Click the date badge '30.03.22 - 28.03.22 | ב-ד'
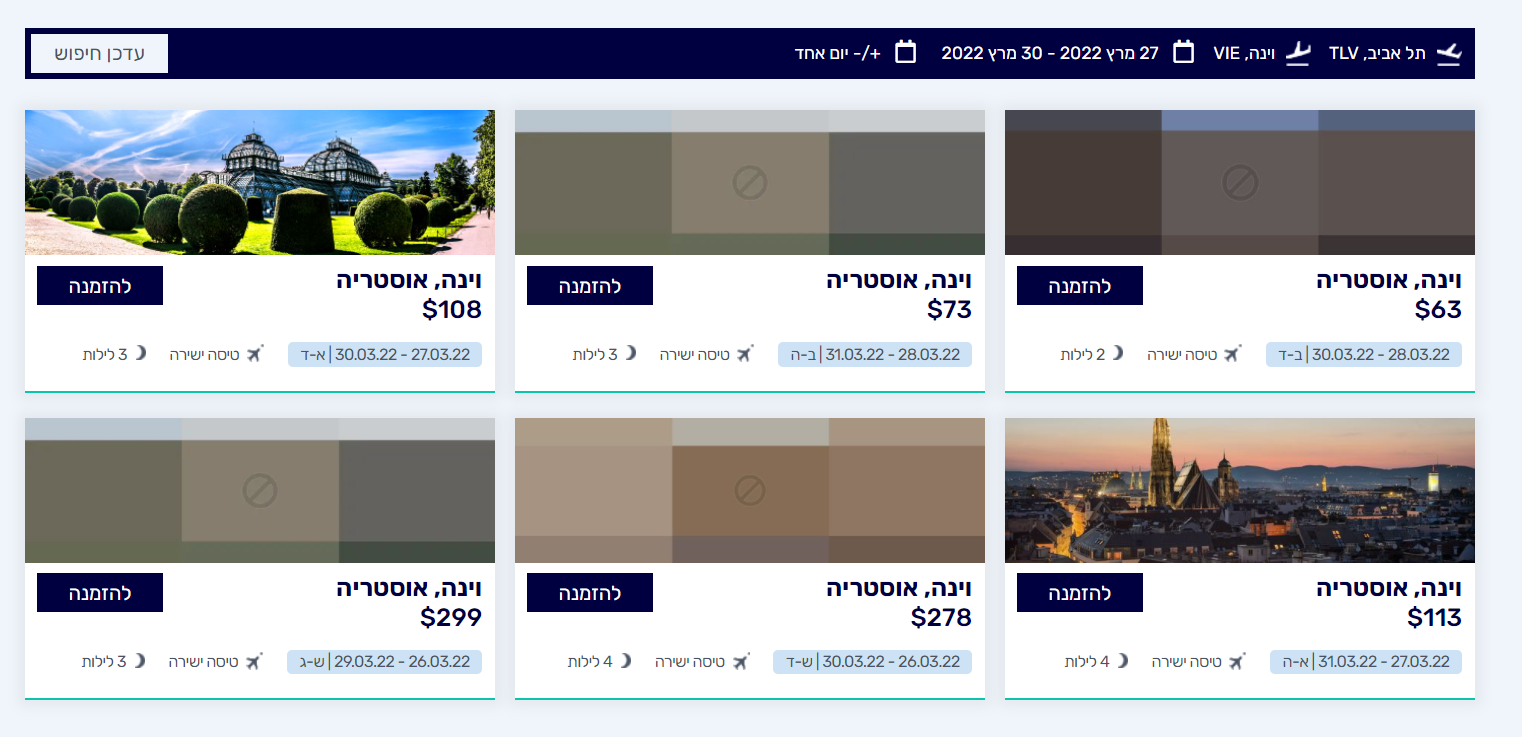1522x737 pixels. pyautogui.click(x=1364, y=355)
